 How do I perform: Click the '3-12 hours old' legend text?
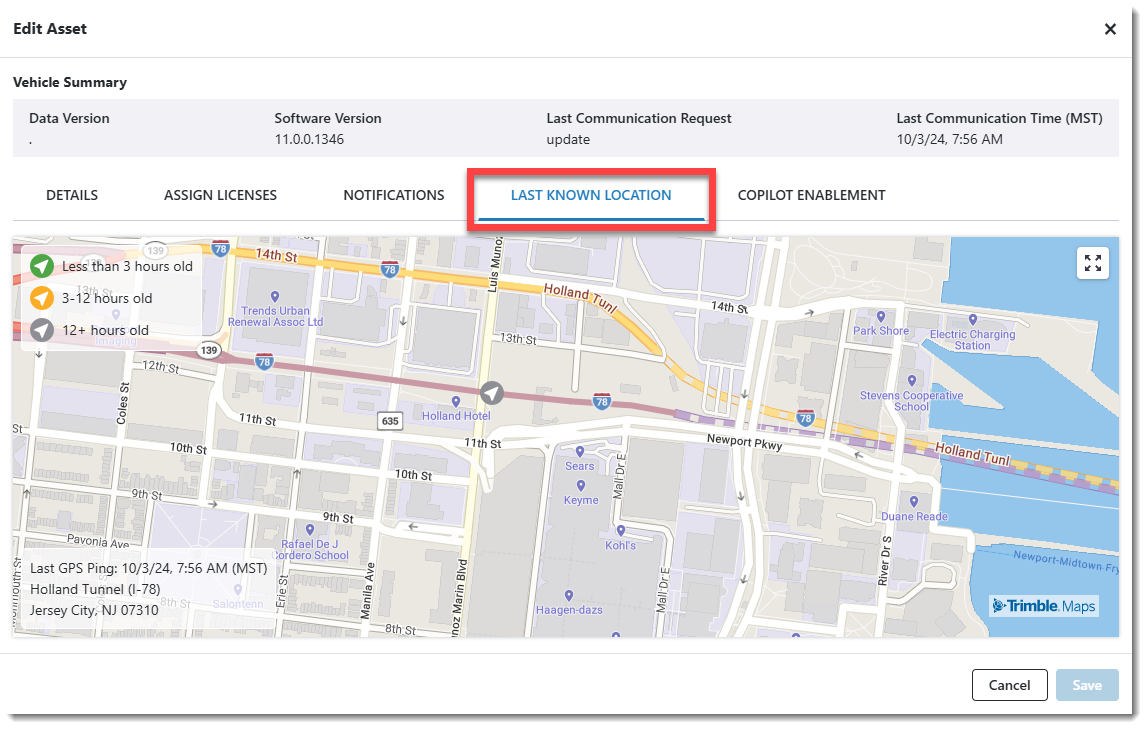tap(107, 298)
